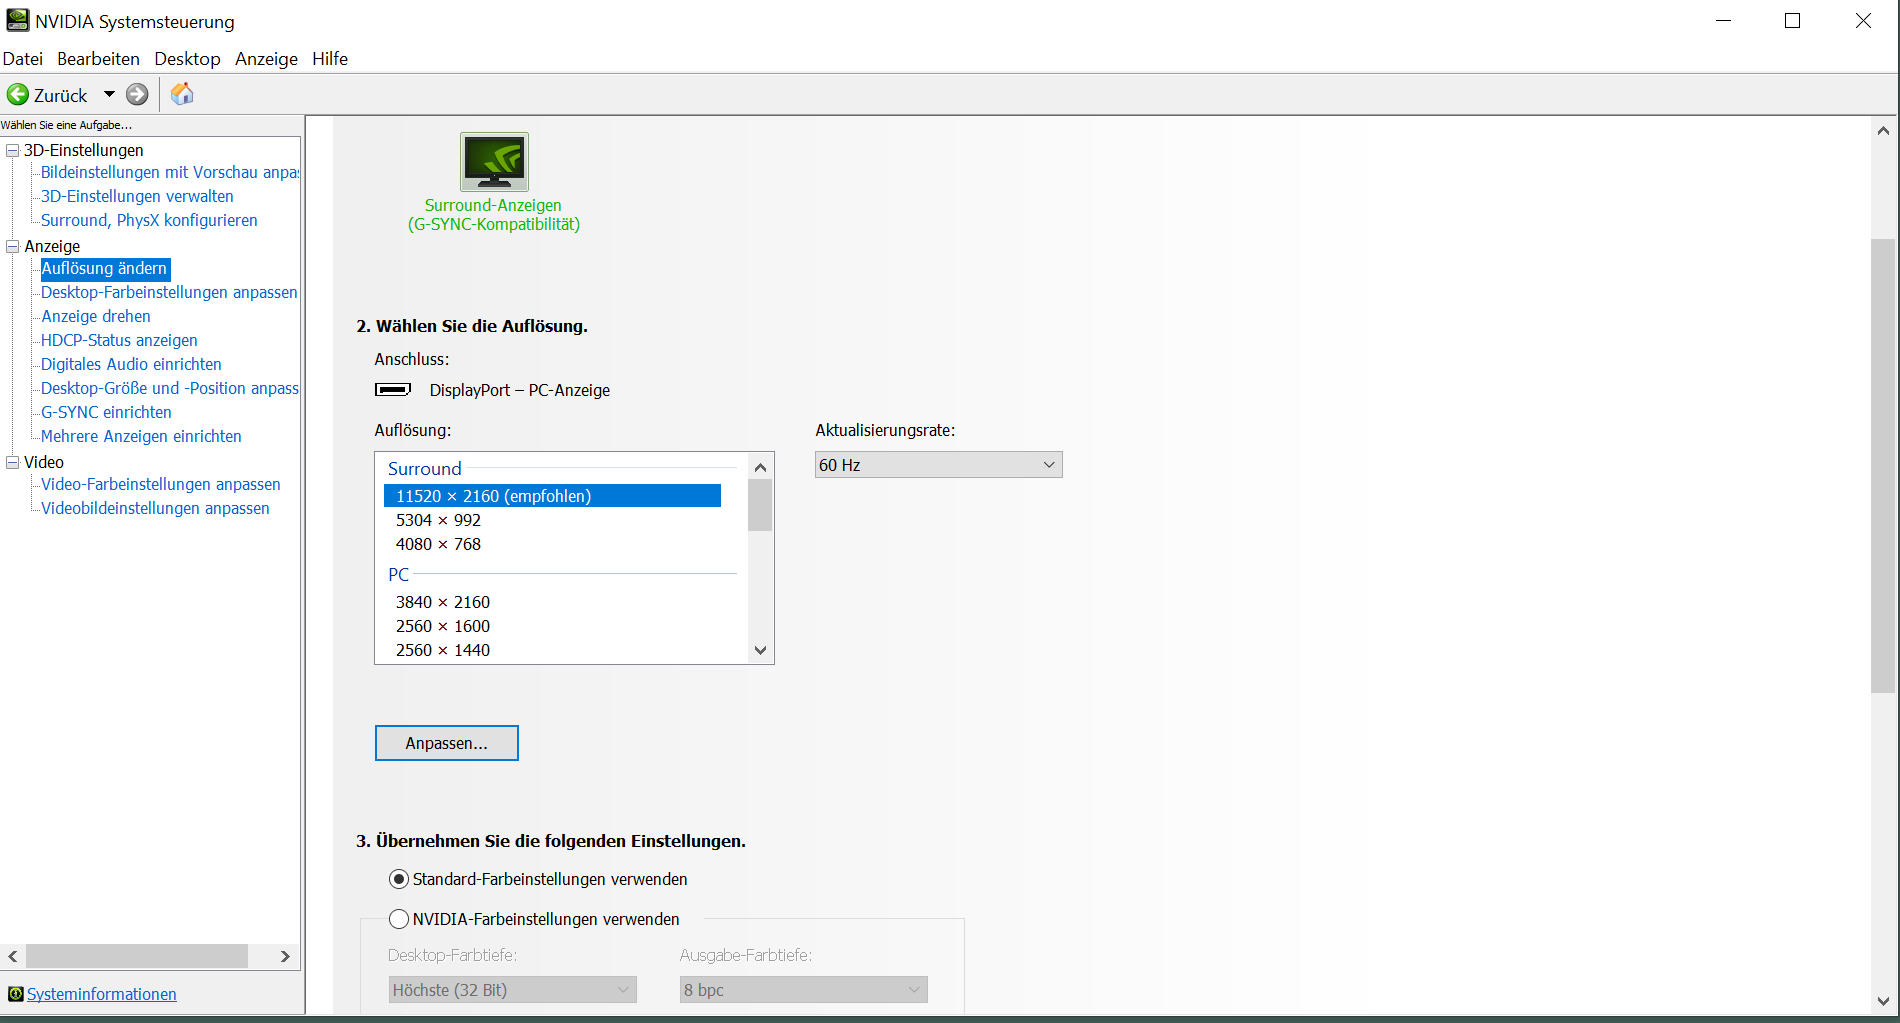Screen dimensions: 1900x1023
Task: Open HDCP-Status anzeigen
Action: [x=119, y=340]
